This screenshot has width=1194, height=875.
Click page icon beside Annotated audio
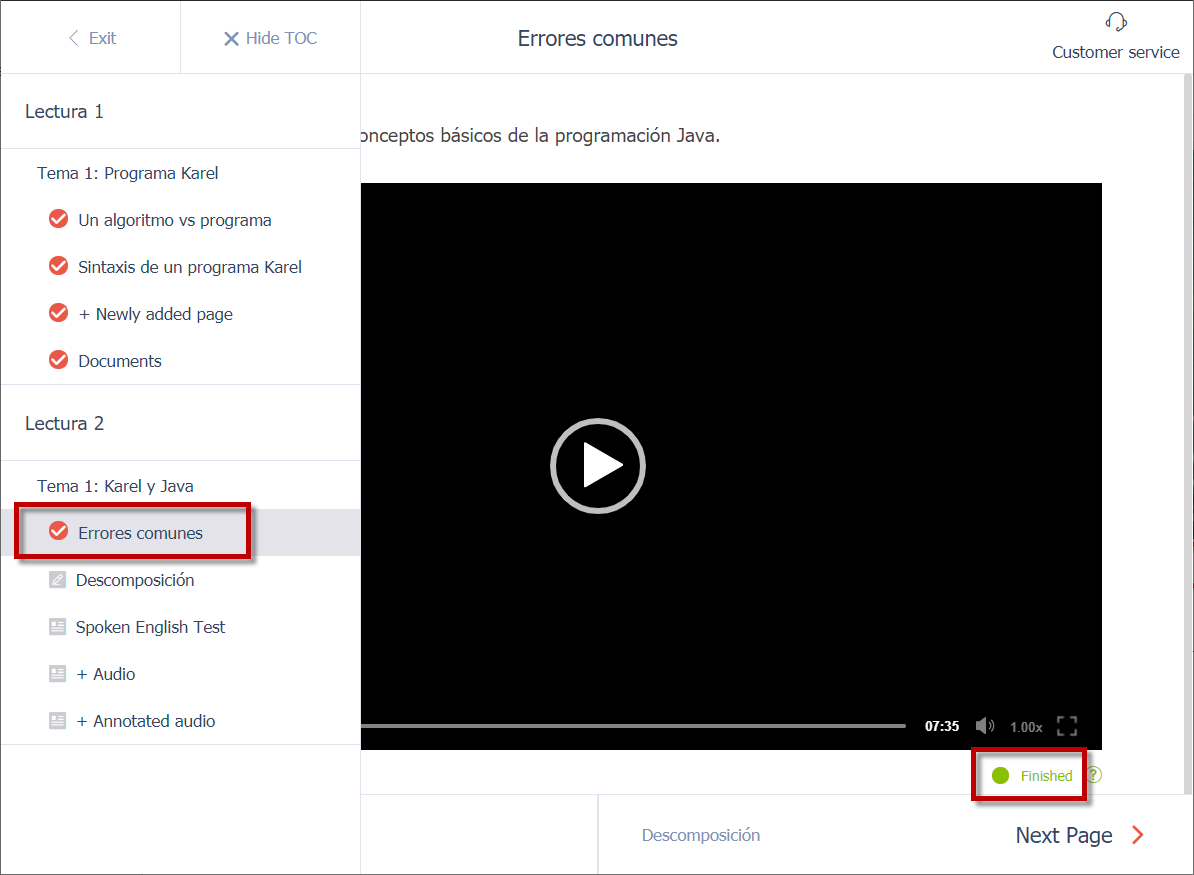(57, 720)
